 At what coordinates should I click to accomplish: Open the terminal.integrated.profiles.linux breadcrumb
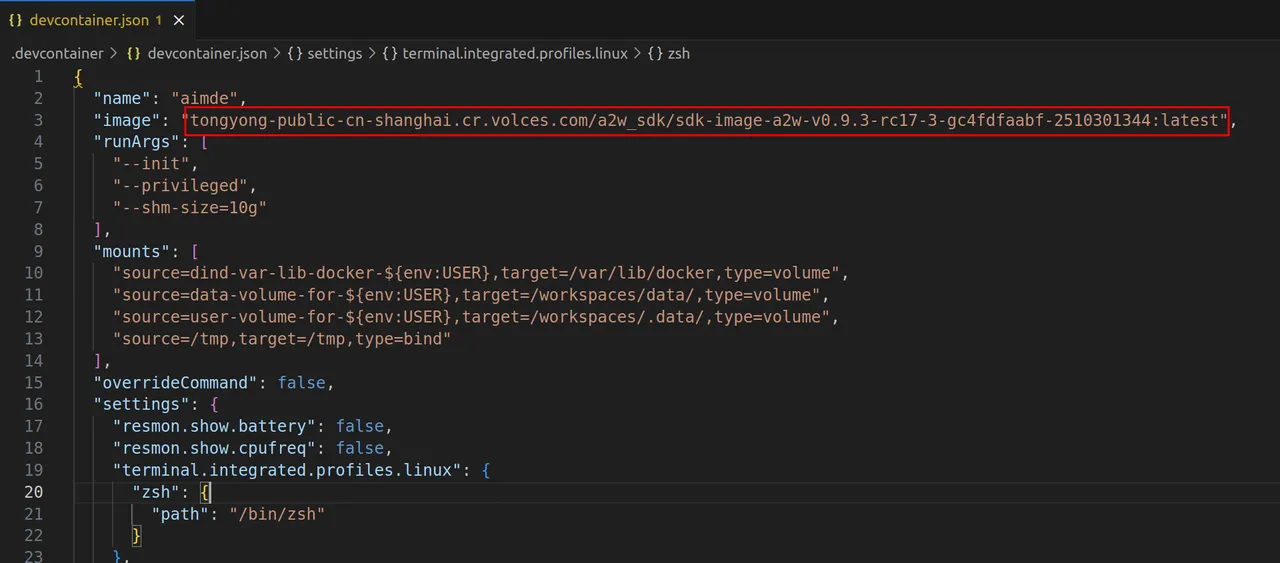(514, 53)
